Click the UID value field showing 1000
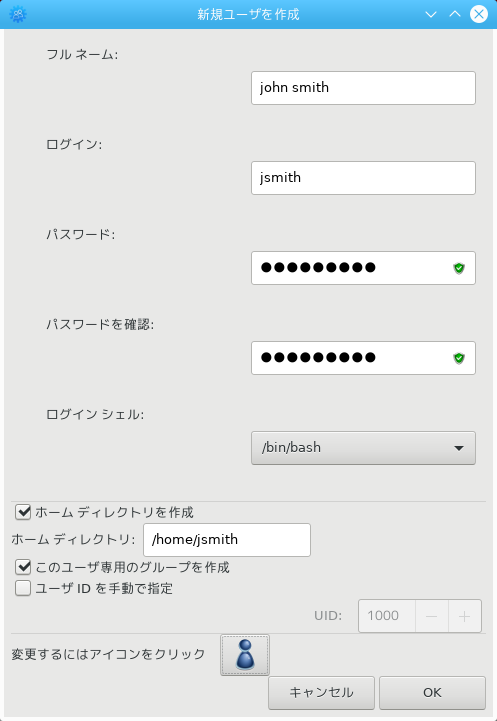 click(x=387, y=616)
